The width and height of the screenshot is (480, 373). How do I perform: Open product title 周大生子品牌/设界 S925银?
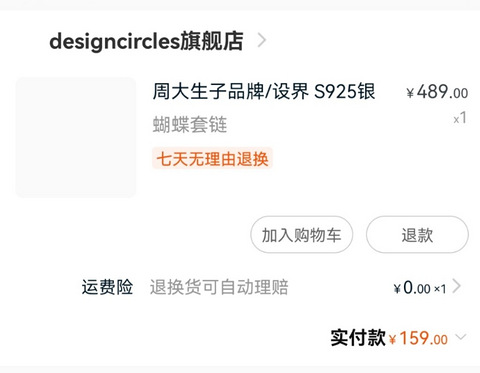pos(264,91)
